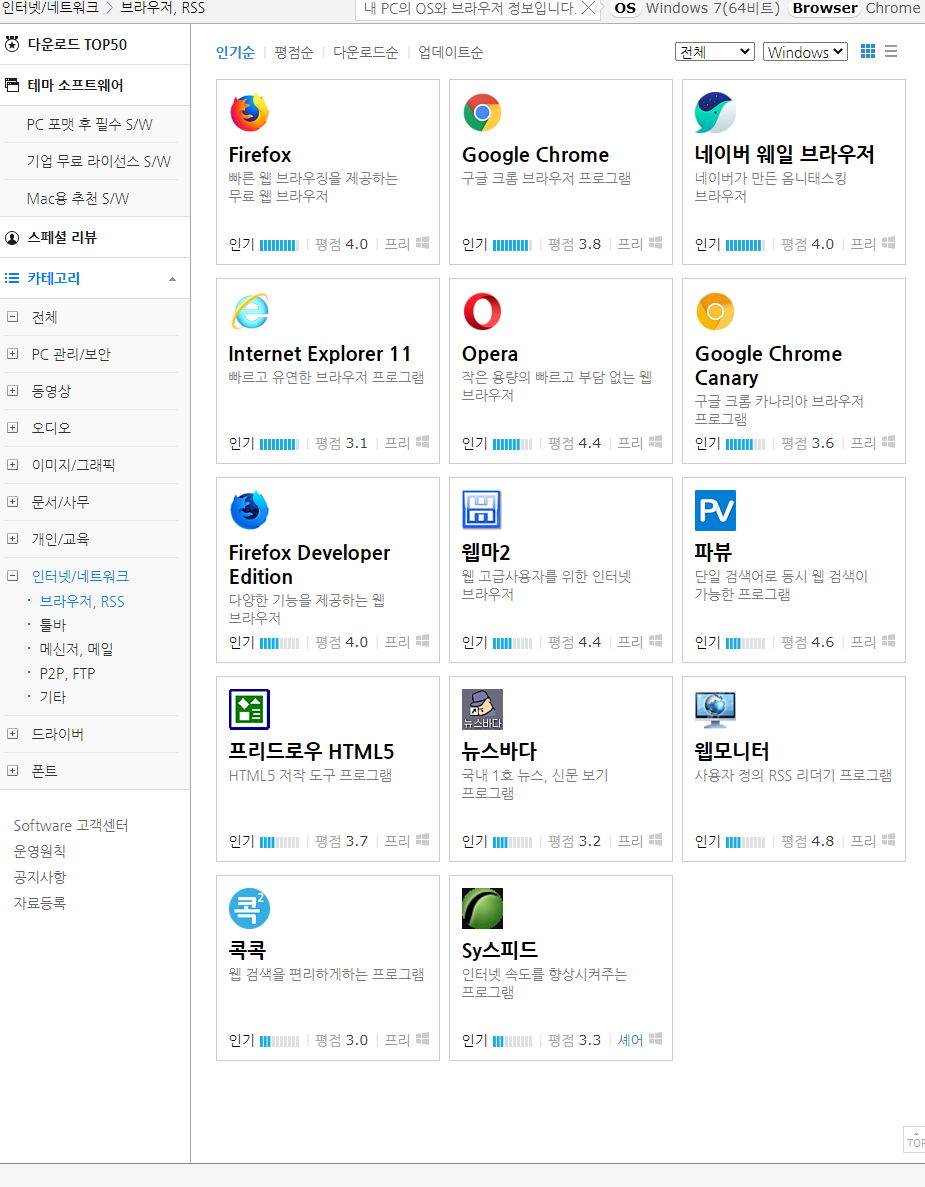Open the 파뷰 PV icon
Image resolution: width=925 pixels, height=1187 pixels.
[715, 510]
